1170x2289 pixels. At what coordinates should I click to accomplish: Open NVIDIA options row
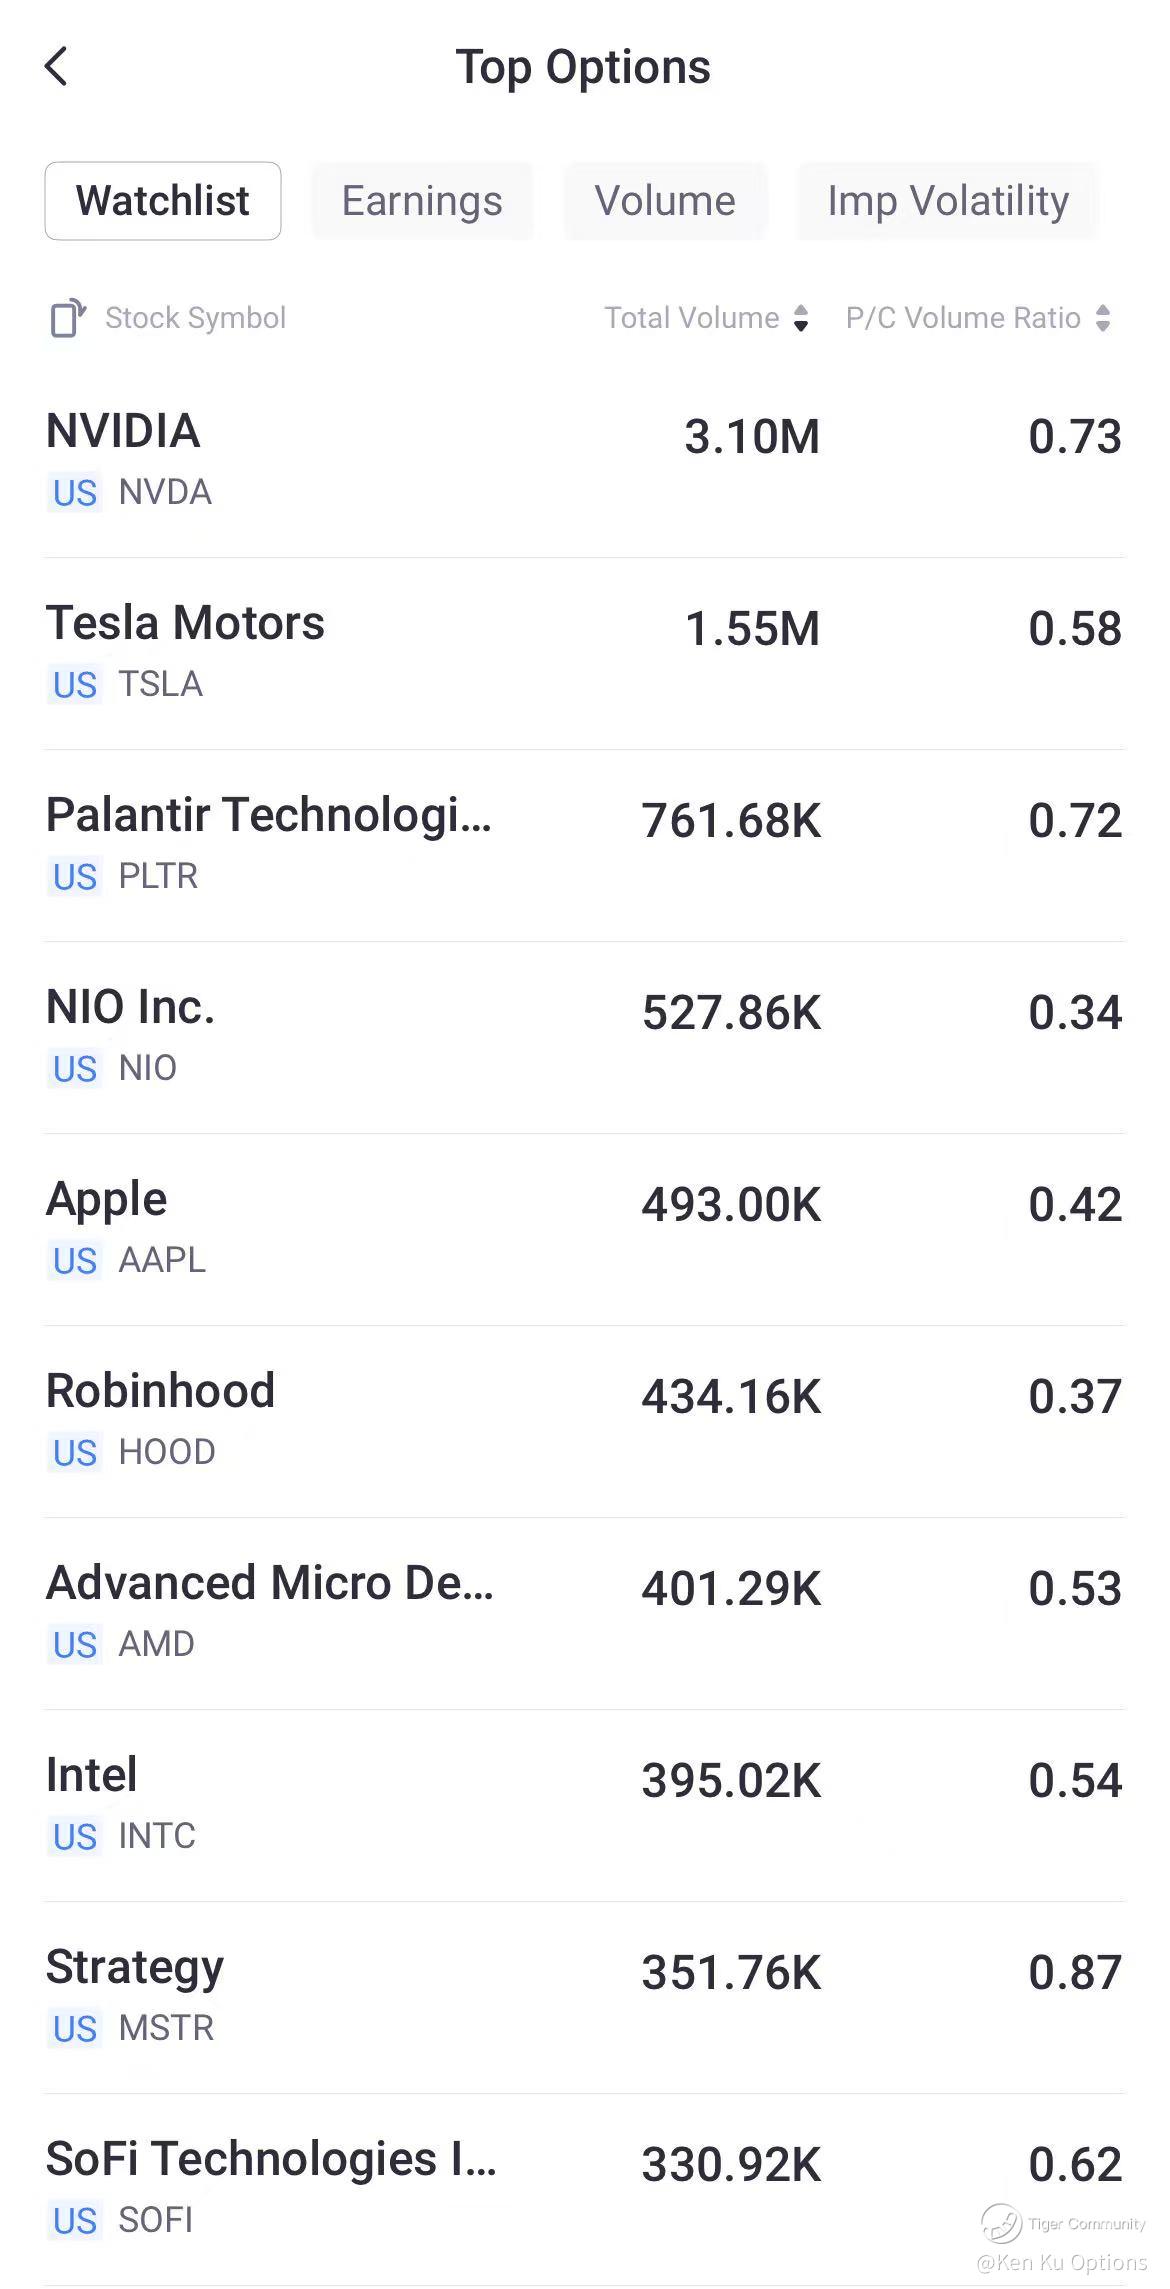pos(584,460)
